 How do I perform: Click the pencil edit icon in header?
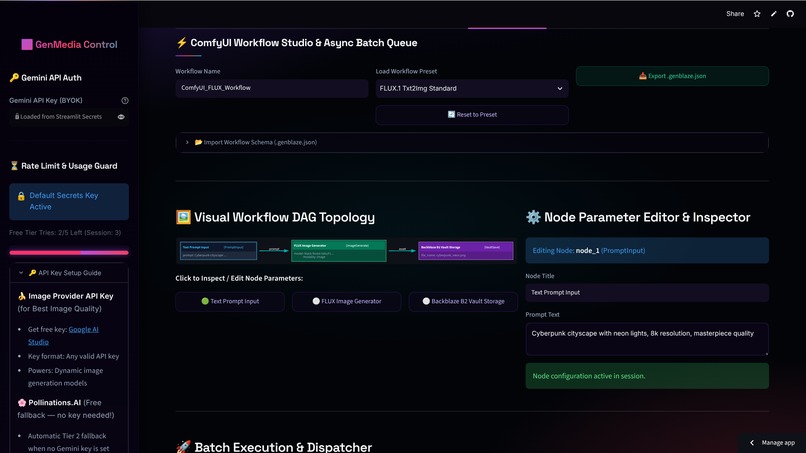click(x=774, y=14)
